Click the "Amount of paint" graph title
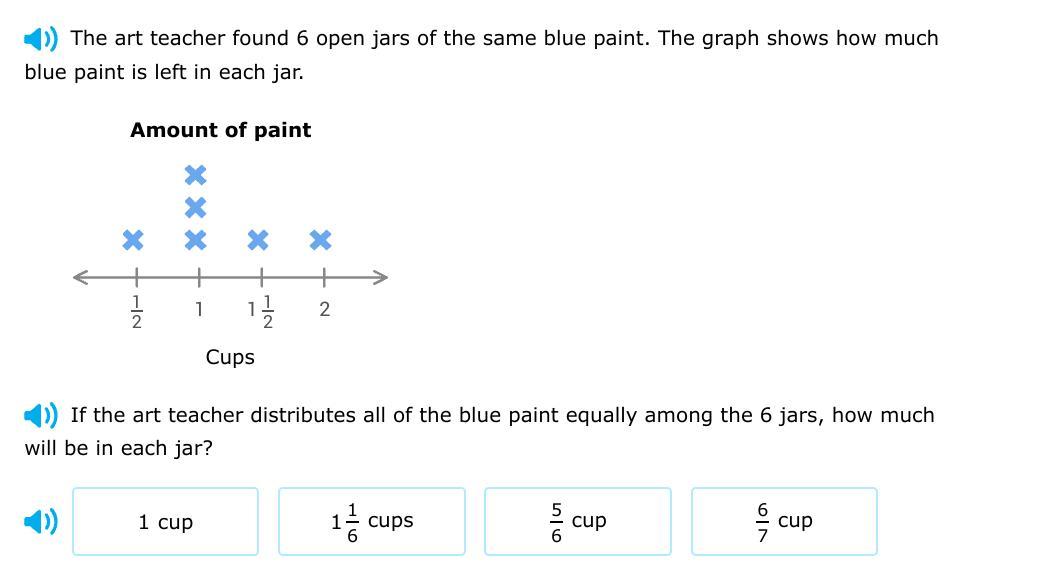The image size is (1057, 570). coord(220,130)
